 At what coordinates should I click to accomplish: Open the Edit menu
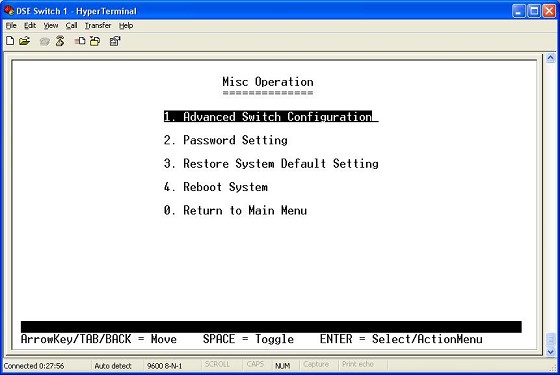30,26
